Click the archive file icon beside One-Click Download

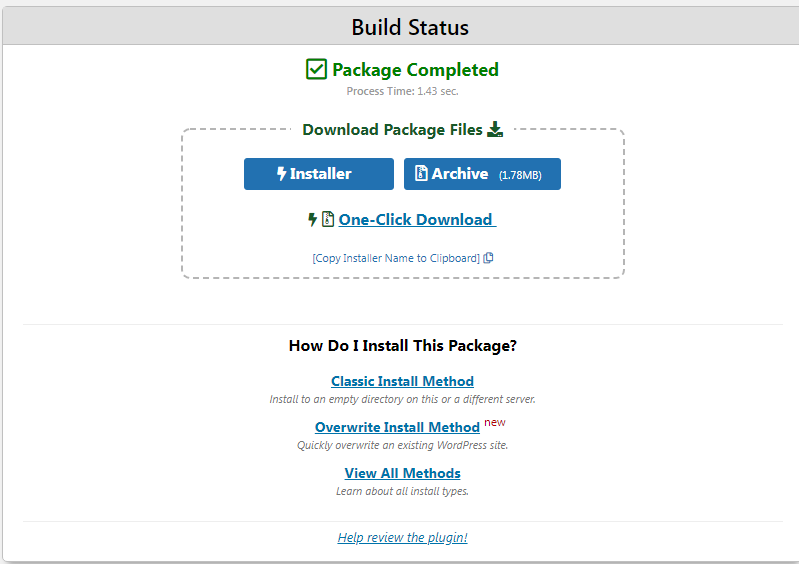(328, 219)
